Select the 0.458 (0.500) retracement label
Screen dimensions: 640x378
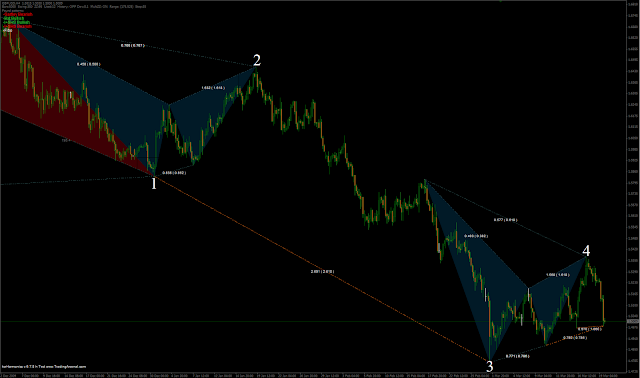click(88, 64)
